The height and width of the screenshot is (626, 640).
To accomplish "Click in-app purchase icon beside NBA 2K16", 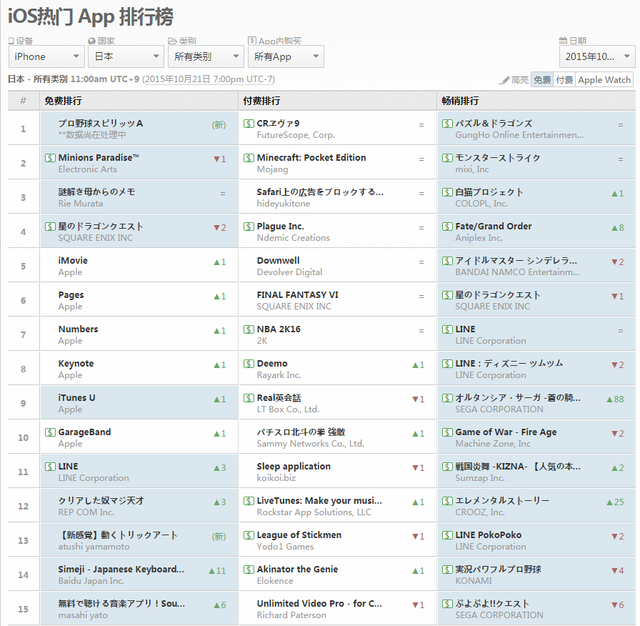I will 249,329.
